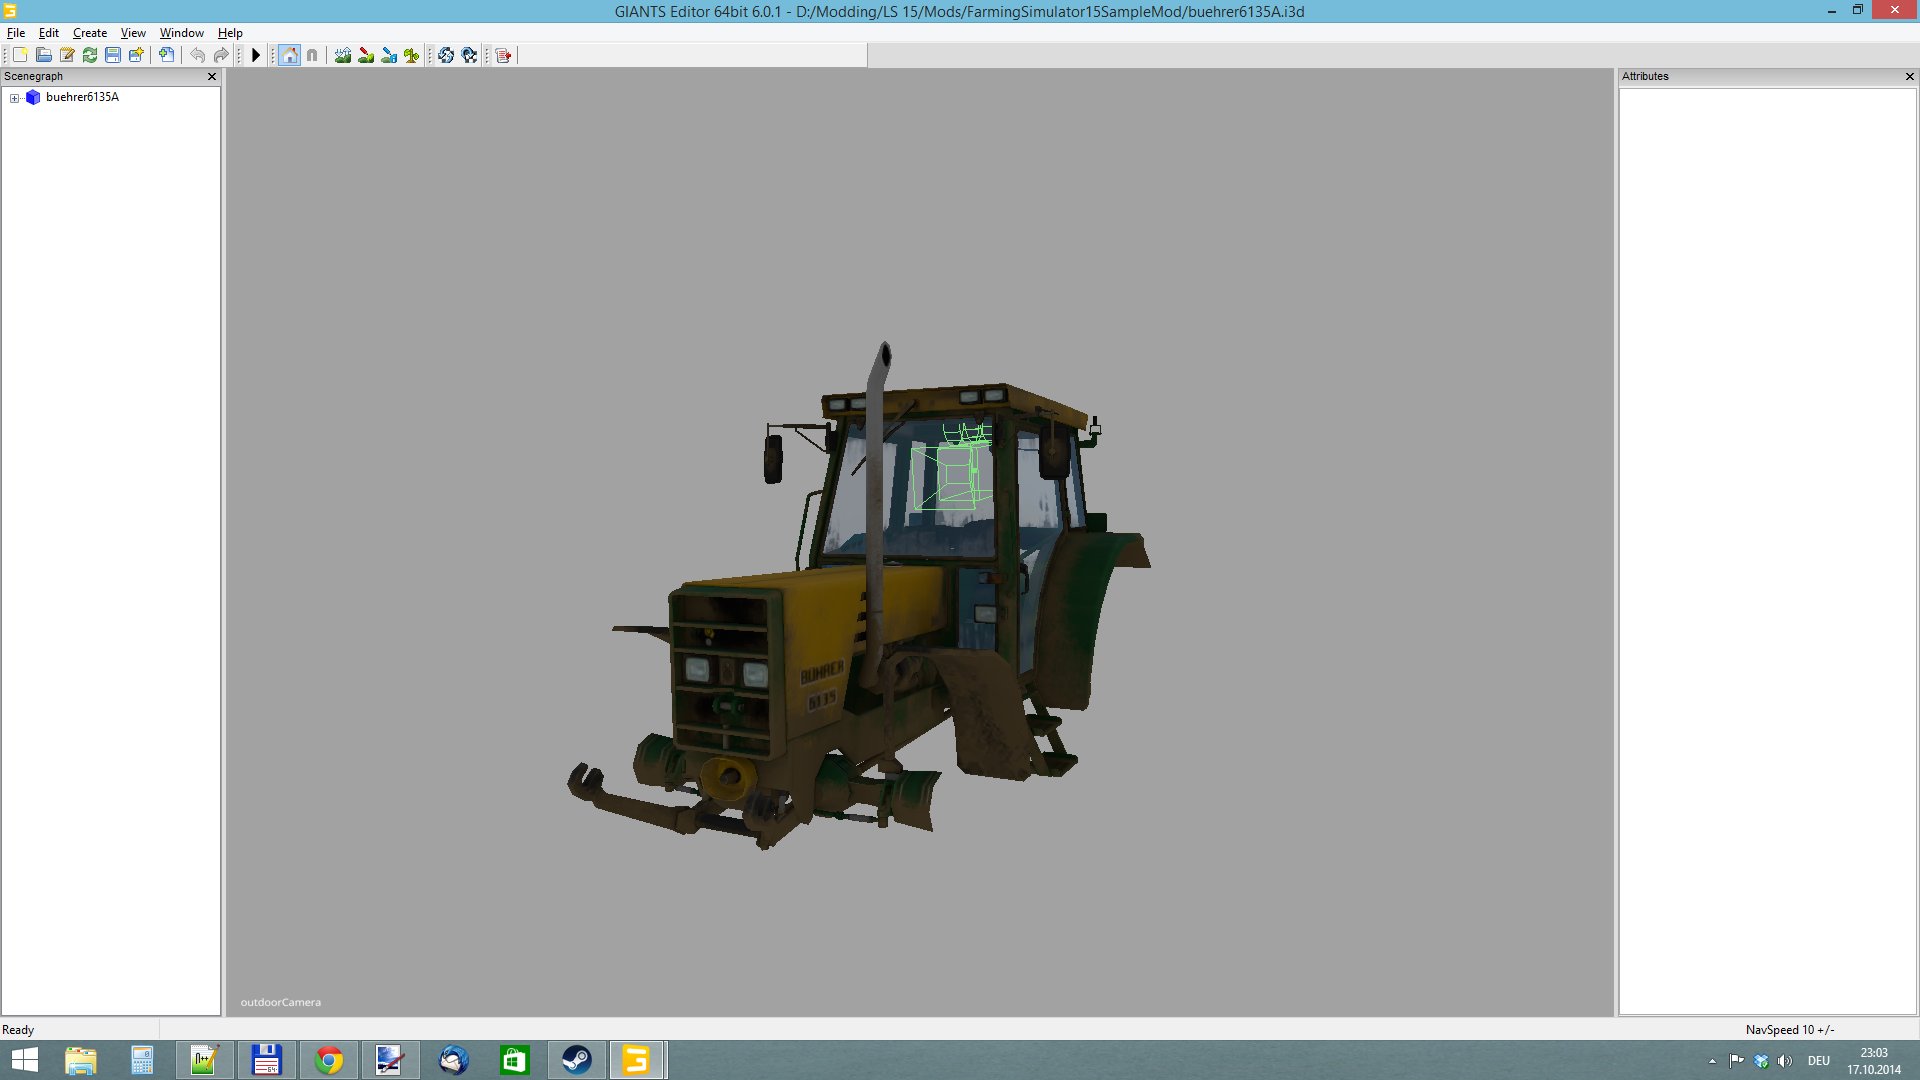
Task: Click the DEU input language indicator
Action: tap(1819, 1061)
